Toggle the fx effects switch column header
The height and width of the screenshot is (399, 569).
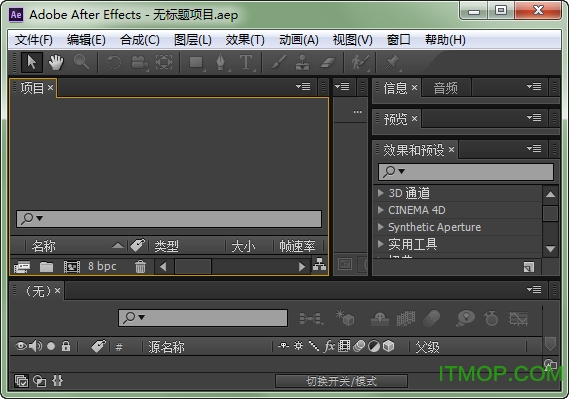tap(329, 346)
